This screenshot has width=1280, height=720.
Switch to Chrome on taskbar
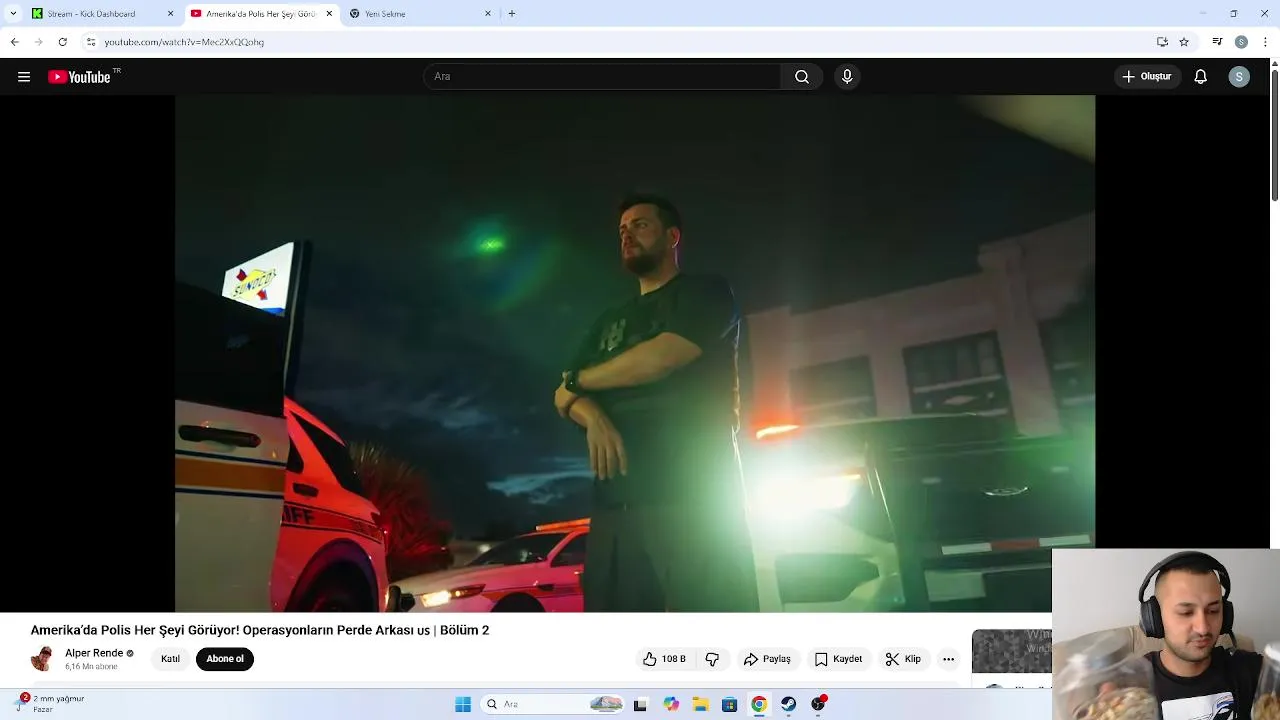coord(759,704)
